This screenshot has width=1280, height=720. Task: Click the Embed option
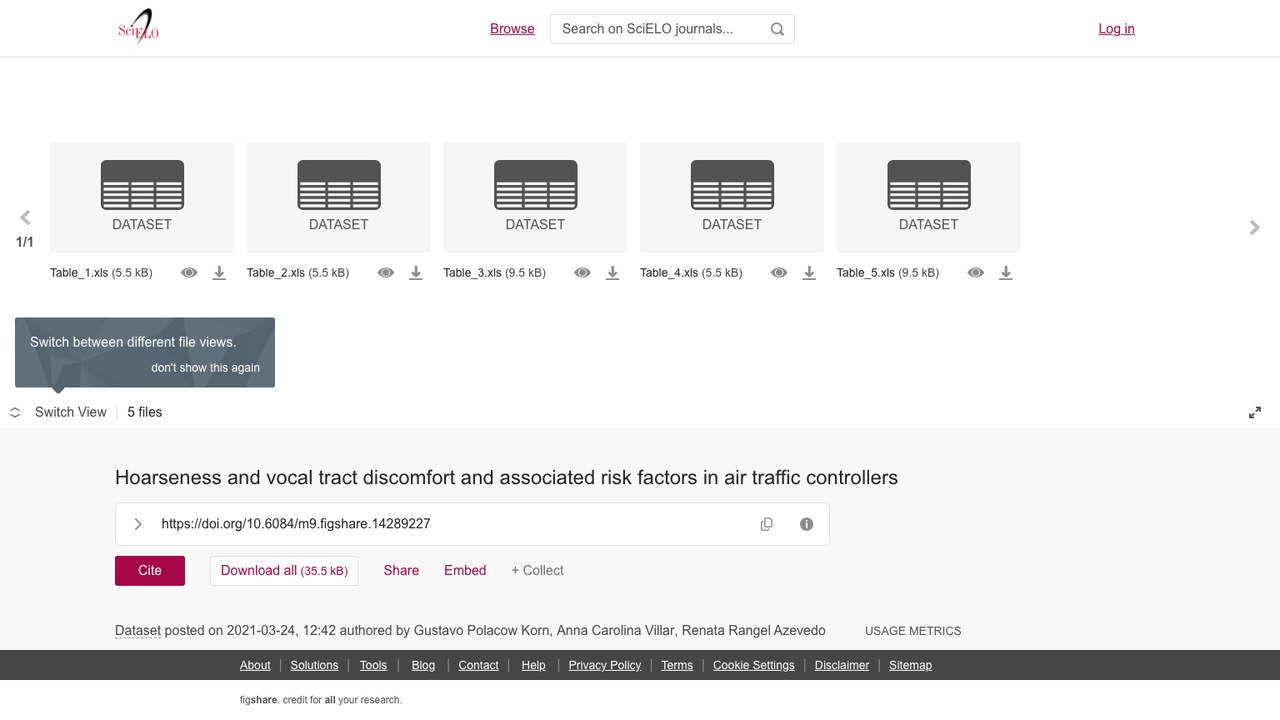pos(465,570)
